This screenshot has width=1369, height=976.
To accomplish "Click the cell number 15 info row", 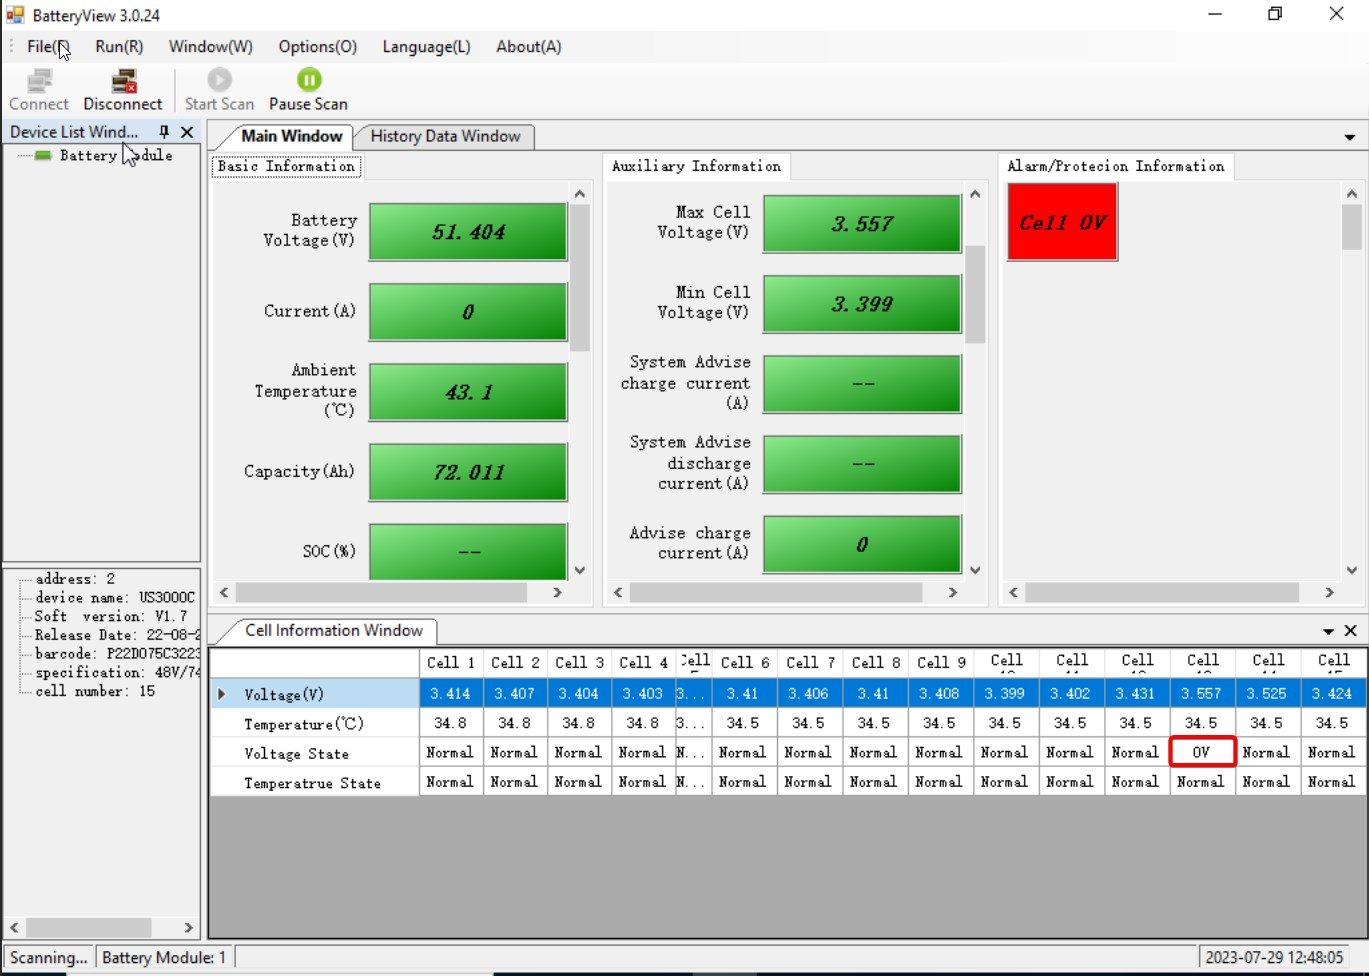I will click(x=95, y=691).
